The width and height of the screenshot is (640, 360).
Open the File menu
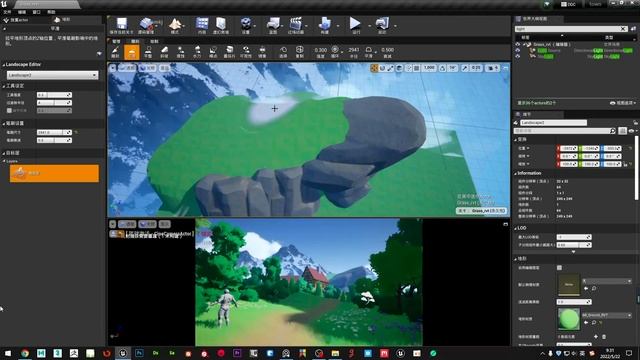(x=7, y=12)
